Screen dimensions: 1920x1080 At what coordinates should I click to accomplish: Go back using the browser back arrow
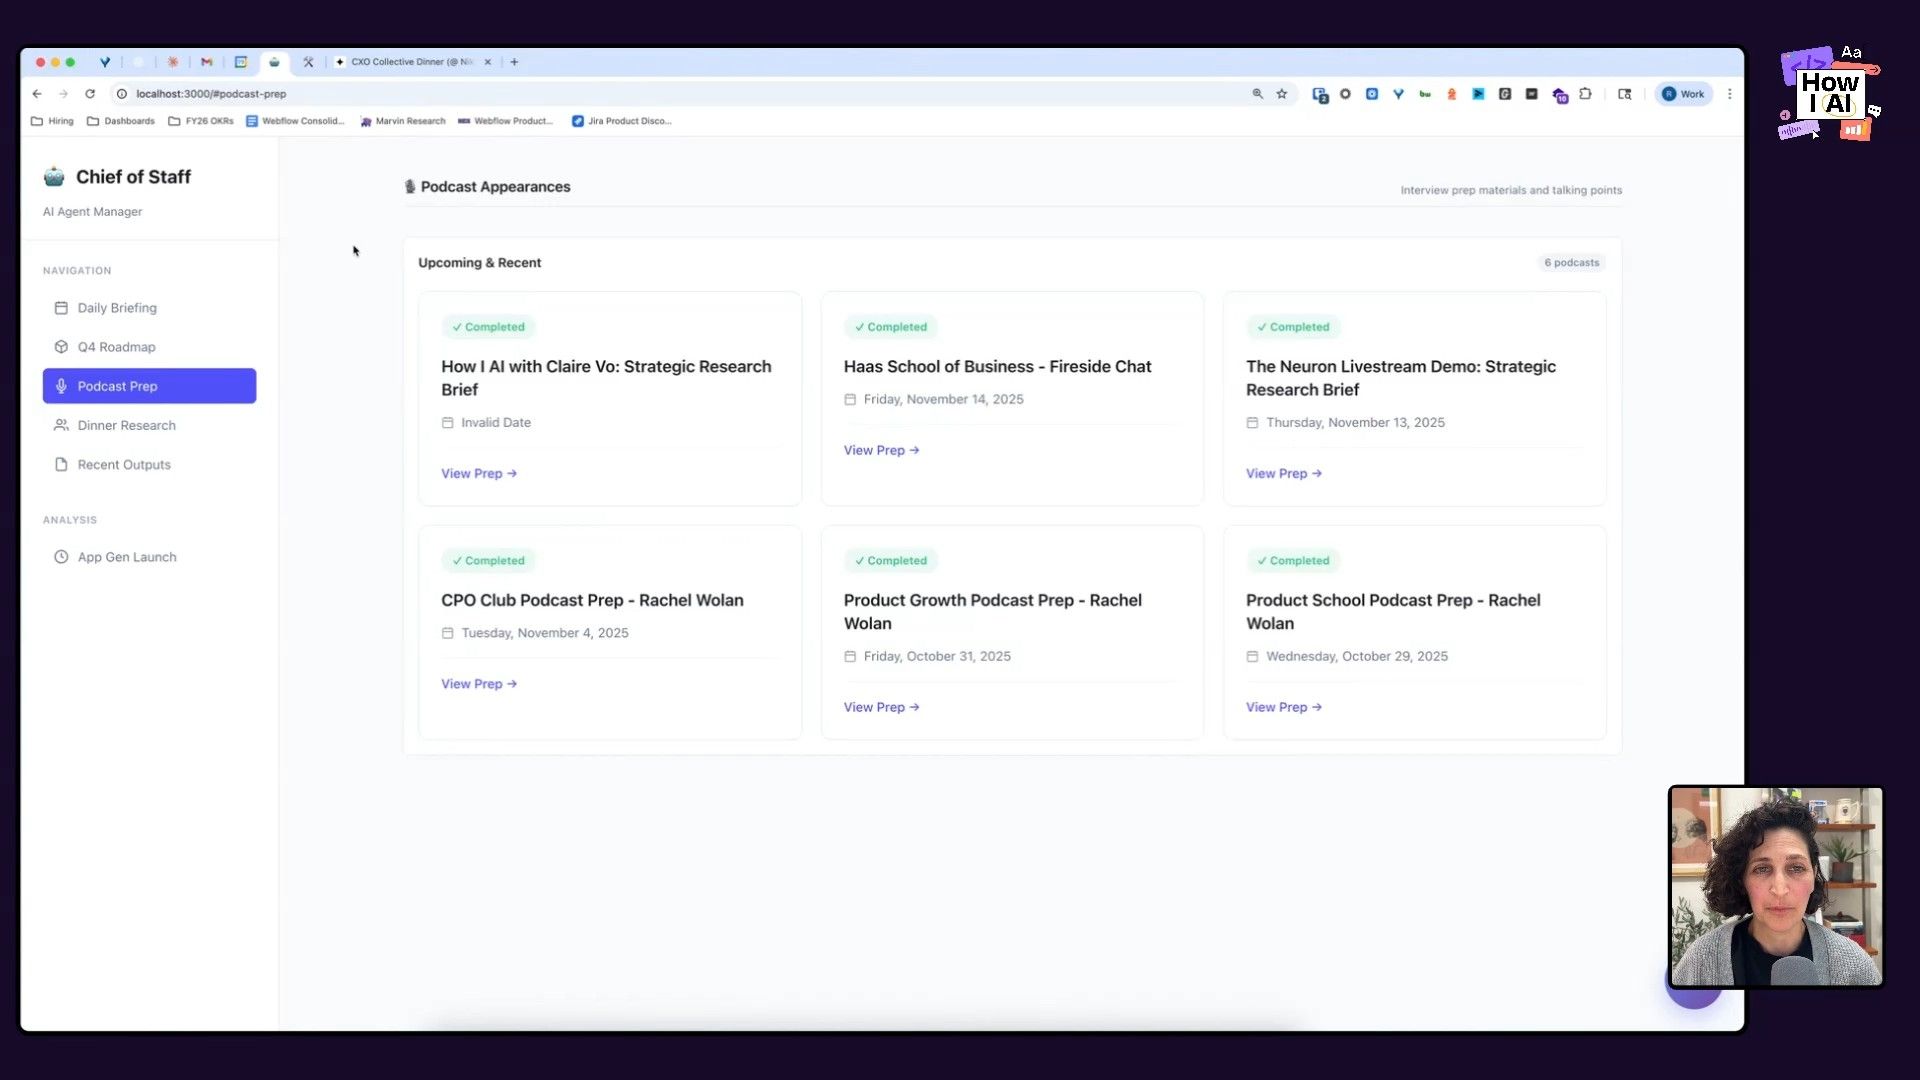pos(37,94)
